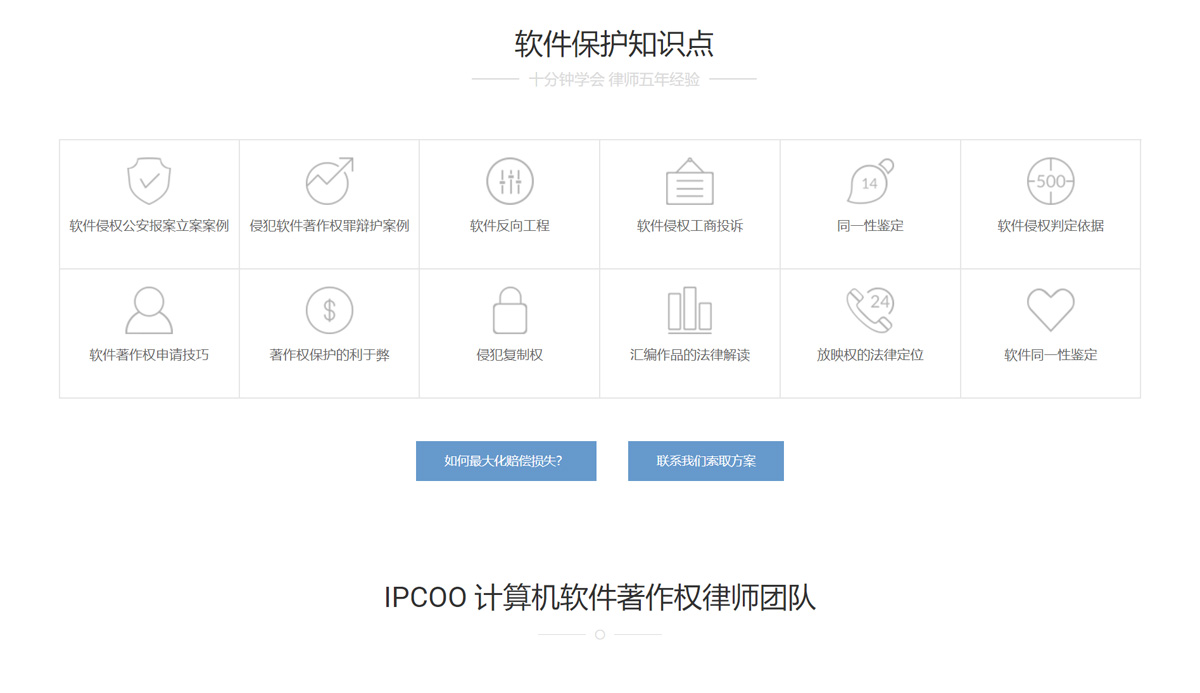Click the 500 crosshair target icon
Screen dimensions: 1200x693
click(1050, 182)
